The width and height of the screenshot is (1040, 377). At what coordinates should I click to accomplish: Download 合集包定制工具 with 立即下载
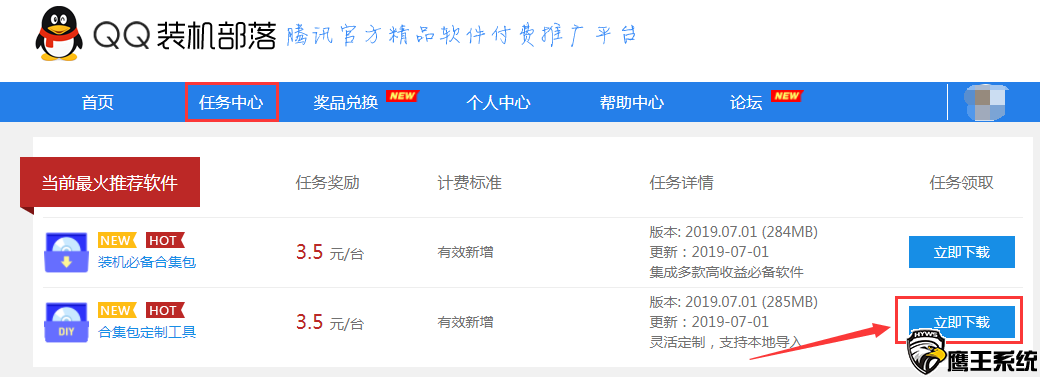961,323
